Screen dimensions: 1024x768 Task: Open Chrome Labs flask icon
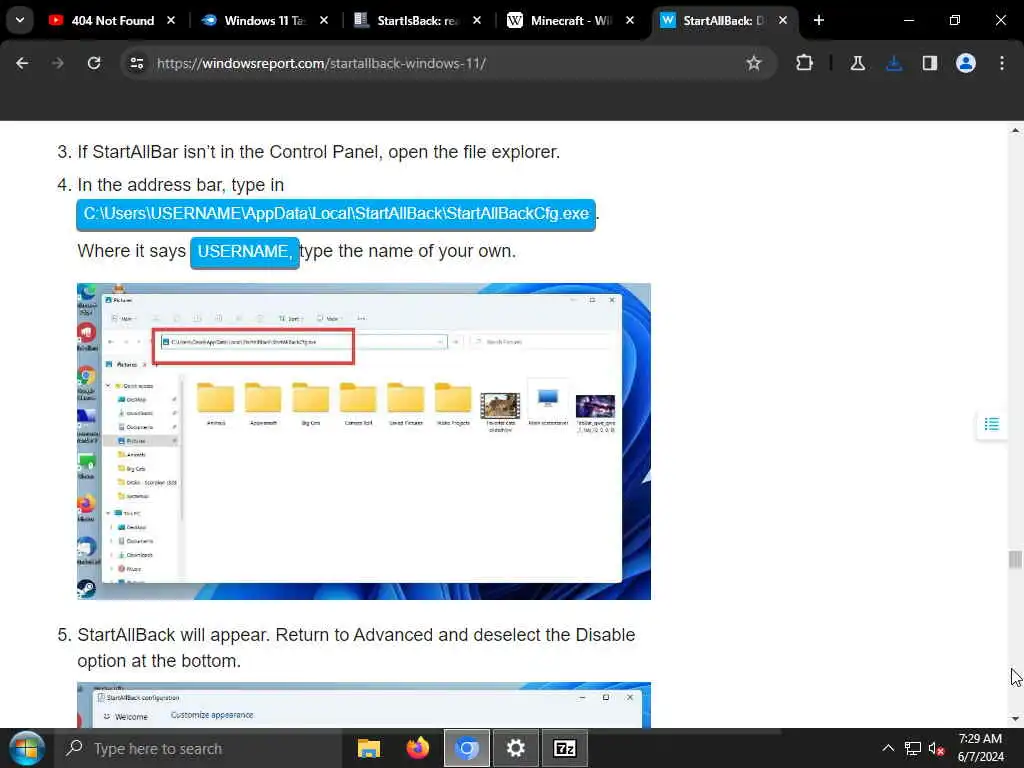coord(857,63)
